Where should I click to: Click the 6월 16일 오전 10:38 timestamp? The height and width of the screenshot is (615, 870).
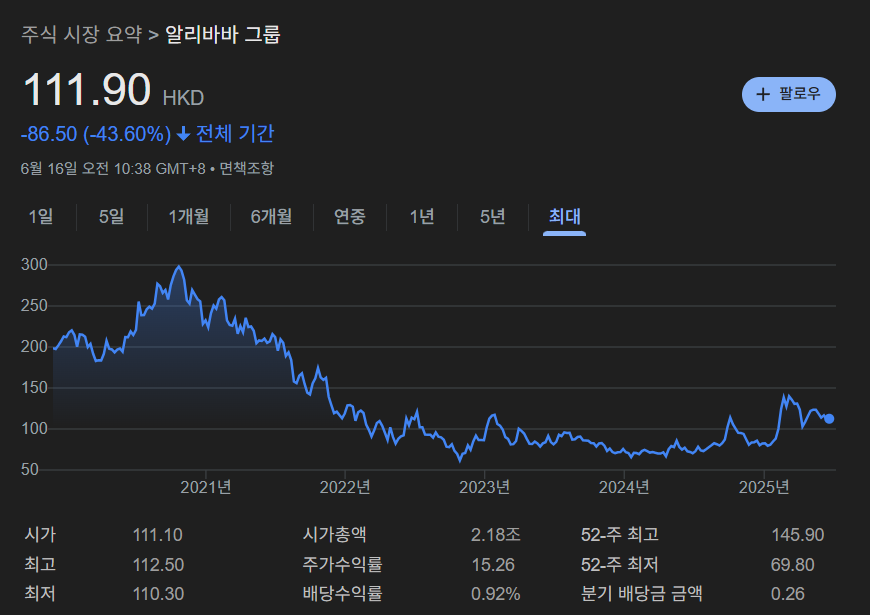tap(113, 168)
